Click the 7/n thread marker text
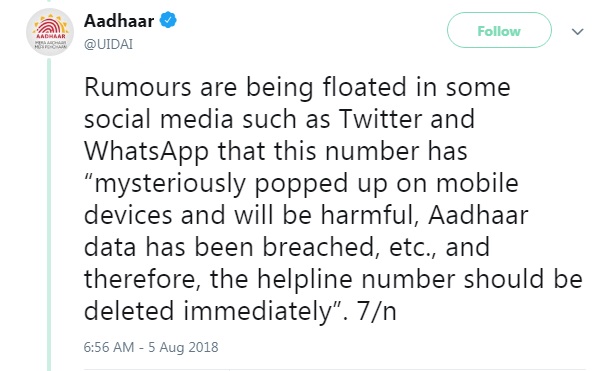Viewport: 614px width, 371px height. point(376,311)
